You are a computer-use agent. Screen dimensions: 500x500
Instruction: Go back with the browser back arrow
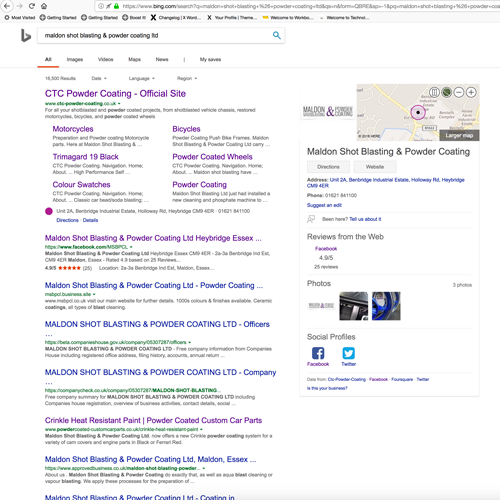[7, 6]
